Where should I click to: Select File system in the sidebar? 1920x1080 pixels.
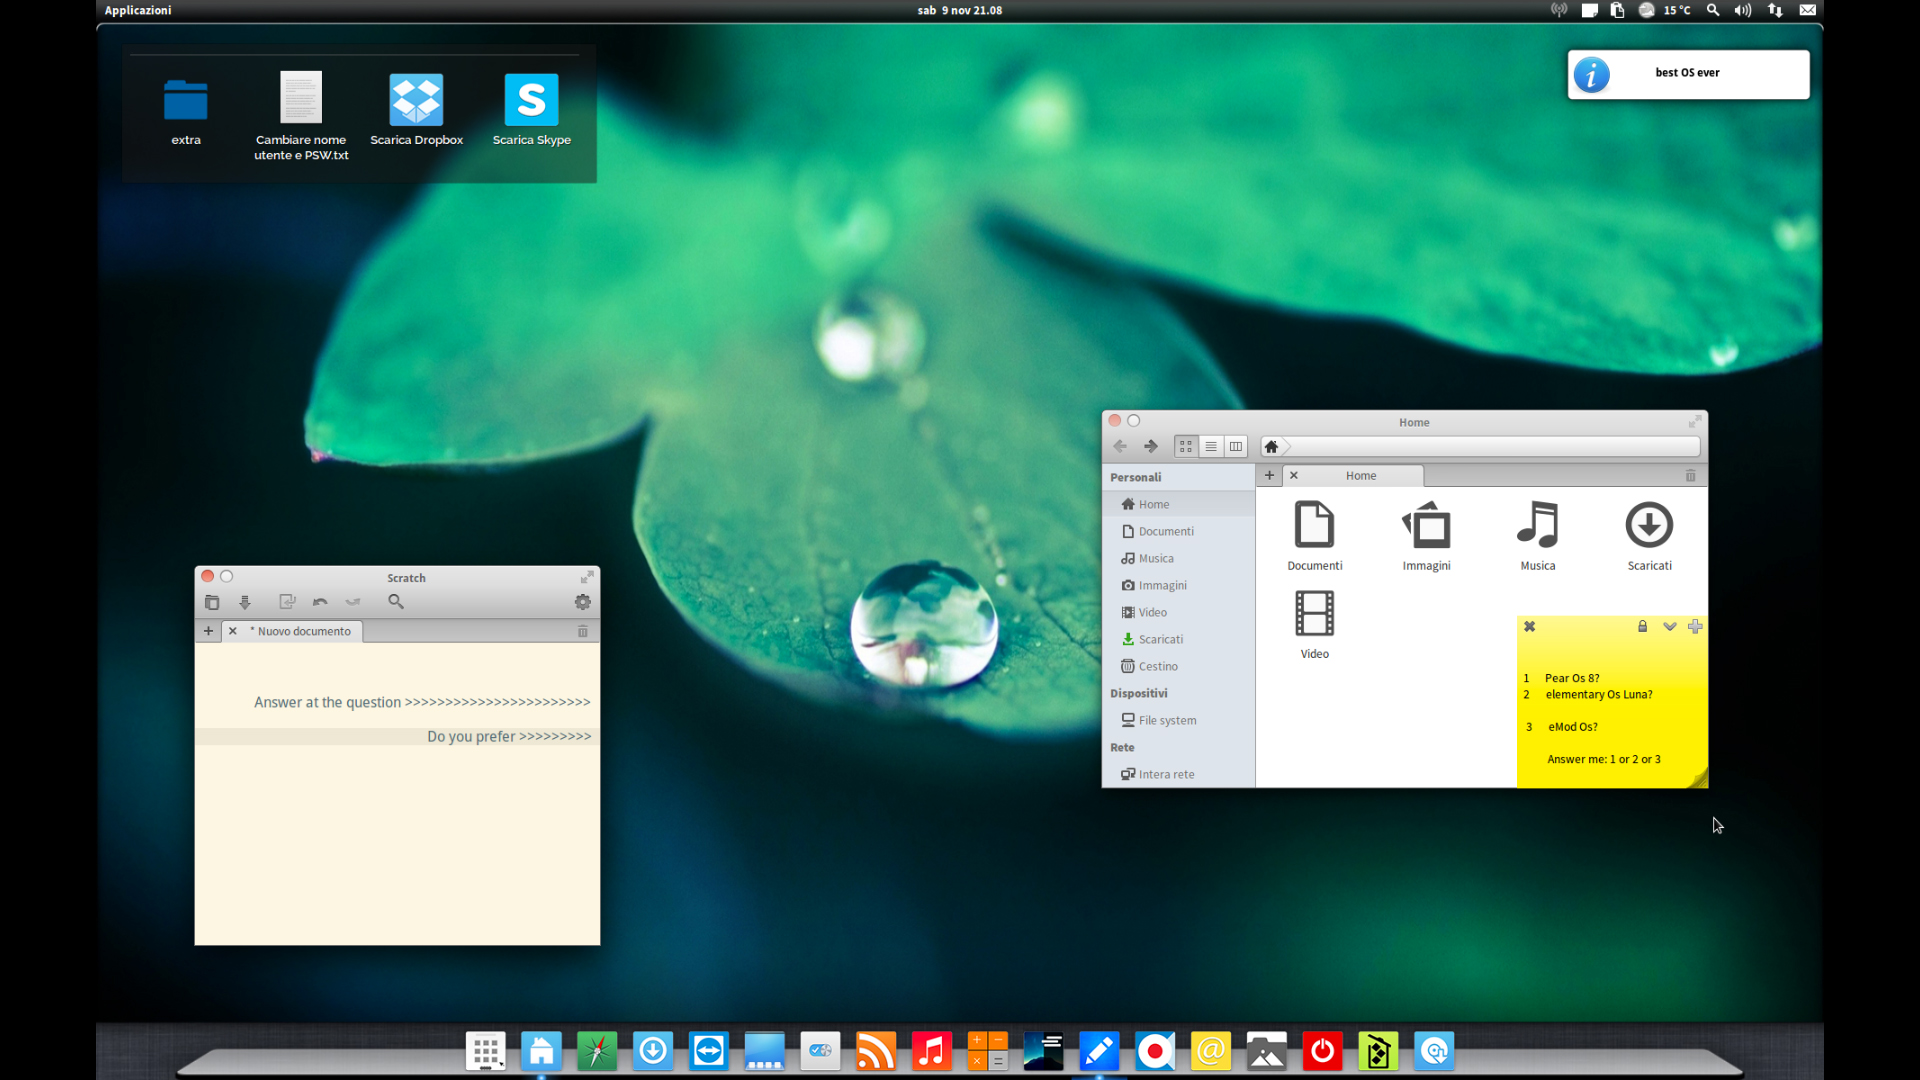pos(1179,720)
